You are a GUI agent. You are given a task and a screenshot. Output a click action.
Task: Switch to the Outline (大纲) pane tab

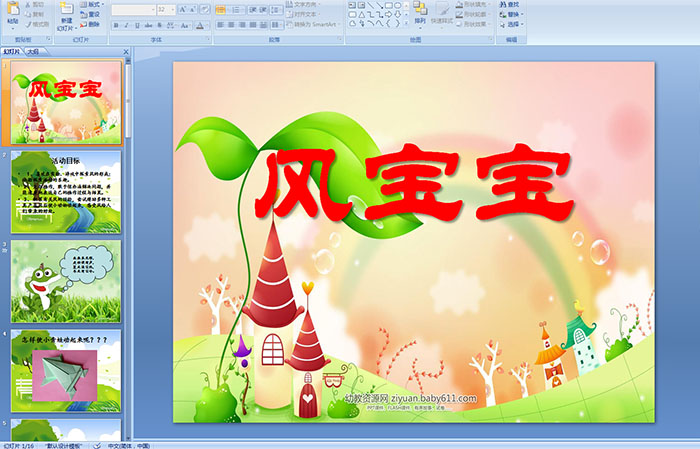pyautogui.click(x=33, y=51)
